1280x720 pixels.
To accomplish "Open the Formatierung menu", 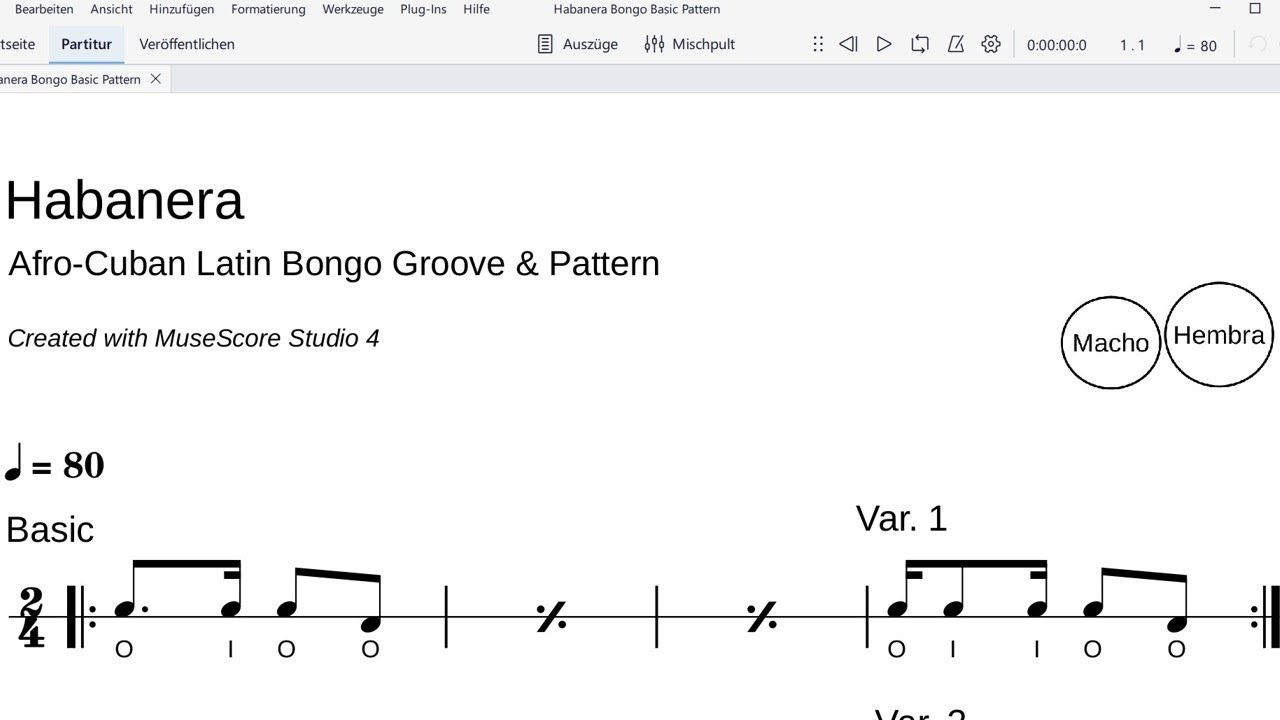I will (x=268, y=9).
